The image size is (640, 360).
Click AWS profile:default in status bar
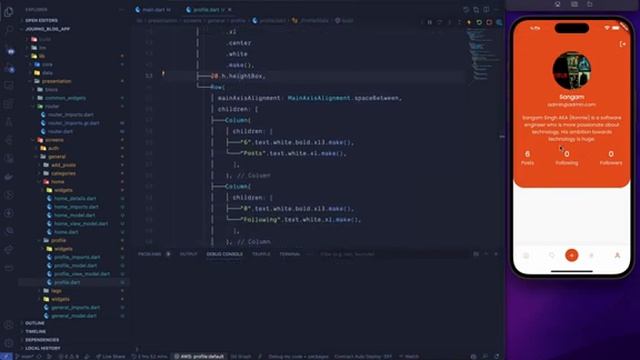[200, 356]
